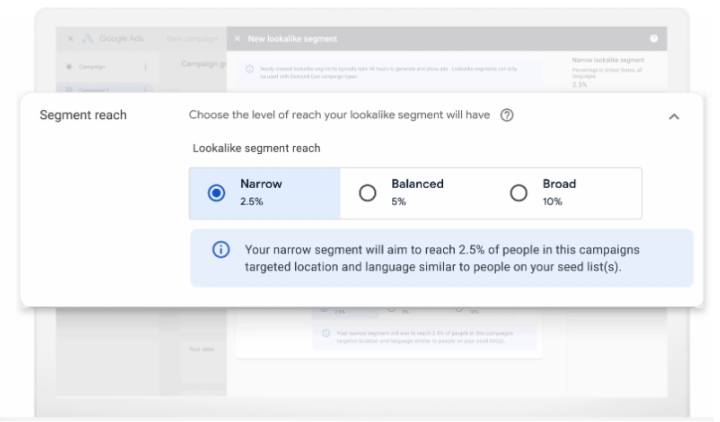720x422 pixels.
Task: Close the New lookalike segment panel
Action: pyautogui.click(x=237, y=39)
